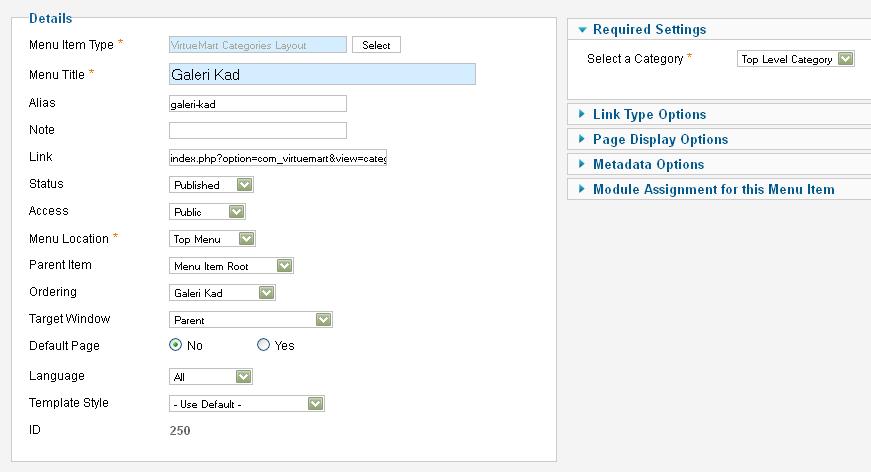This screenshot has height=472, width=871.
Task: Expand the Metadata Options panel
Action: point(648,164)
